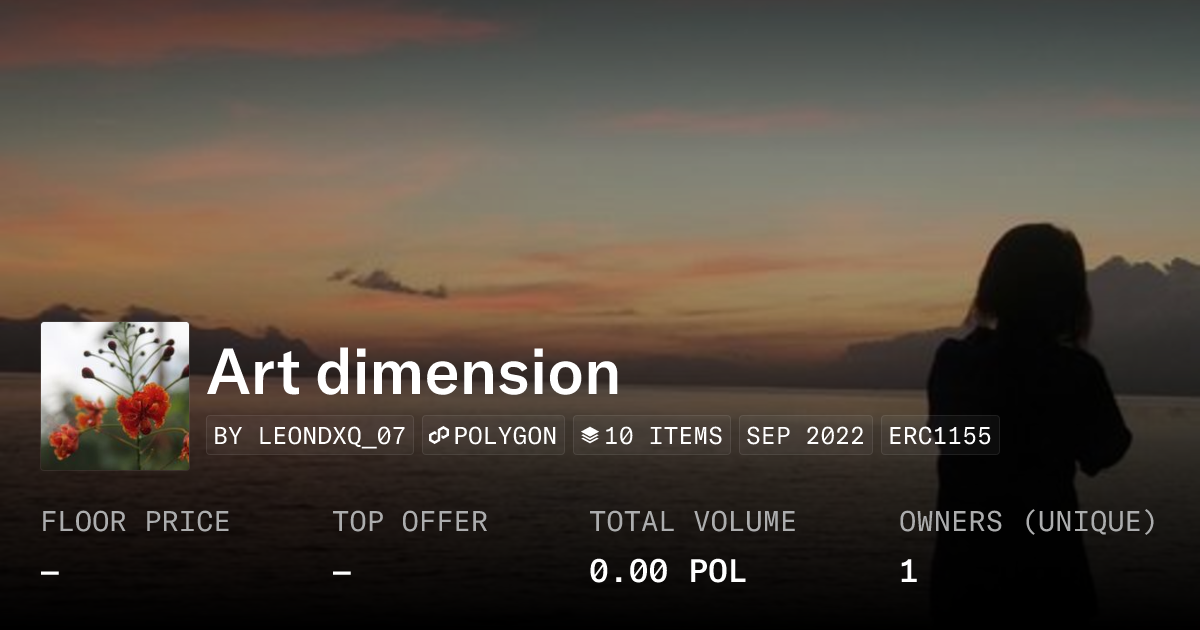The image size is (1200, 630).
Task: Click the TOTAL VOLUME column header
Action: coord(692,521)
